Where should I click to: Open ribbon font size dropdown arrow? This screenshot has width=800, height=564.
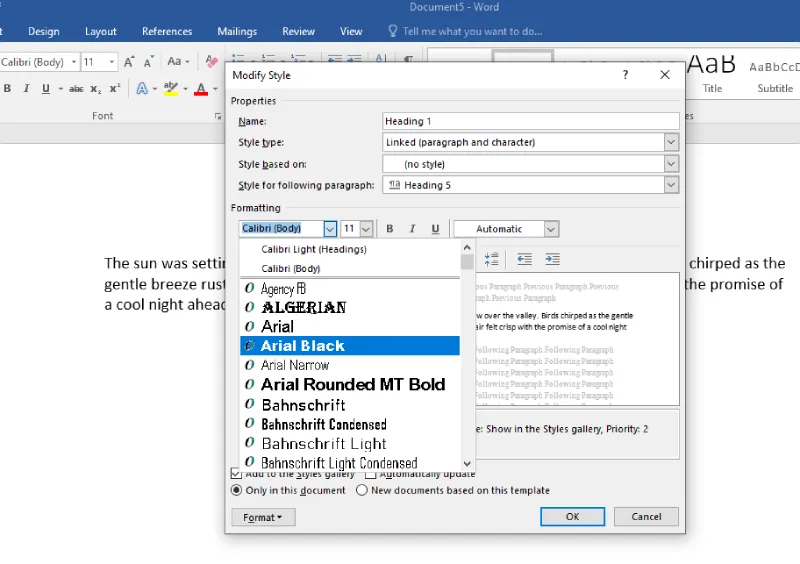tap(112, 62)
